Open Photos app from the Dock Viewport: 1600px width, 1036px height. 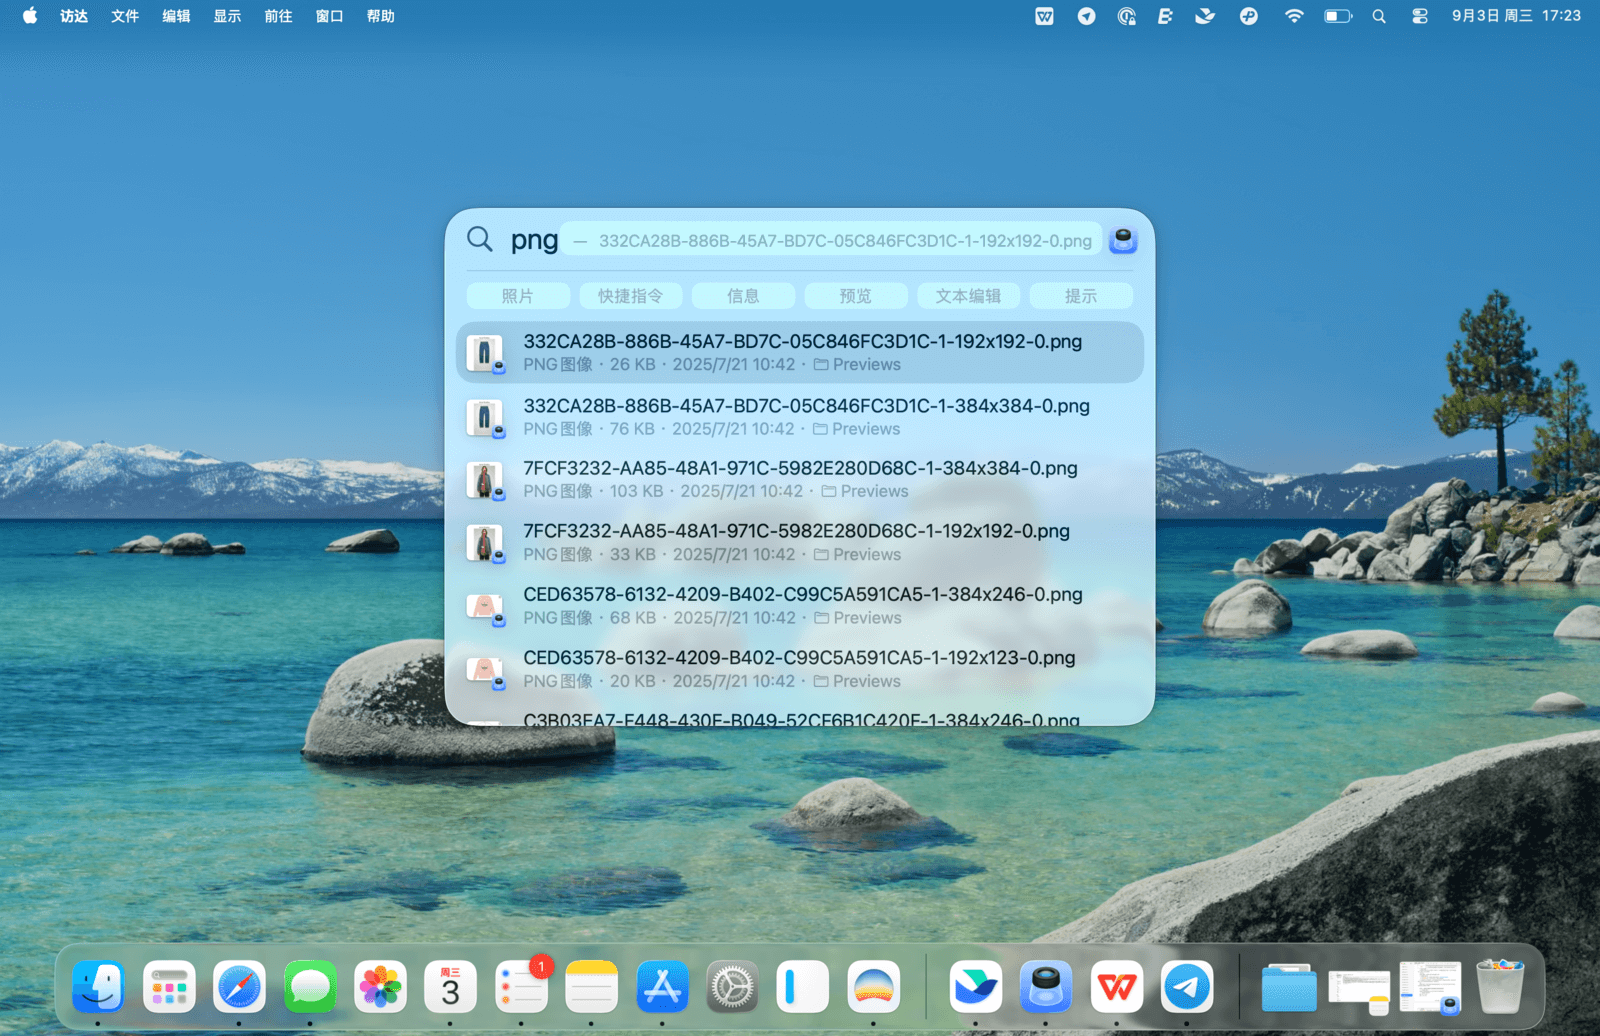(380, 988)
